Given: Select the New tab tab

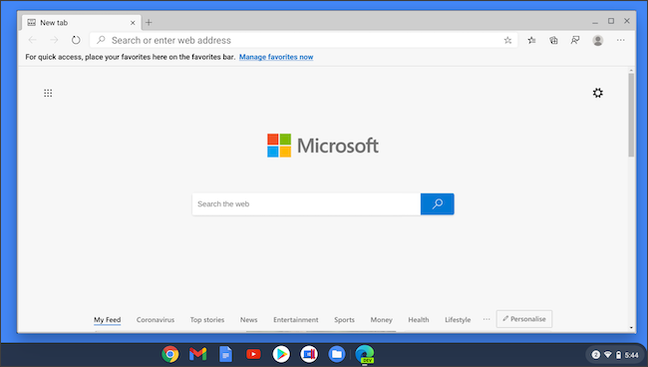Looking at the screenshot, I should pos(81,23).
